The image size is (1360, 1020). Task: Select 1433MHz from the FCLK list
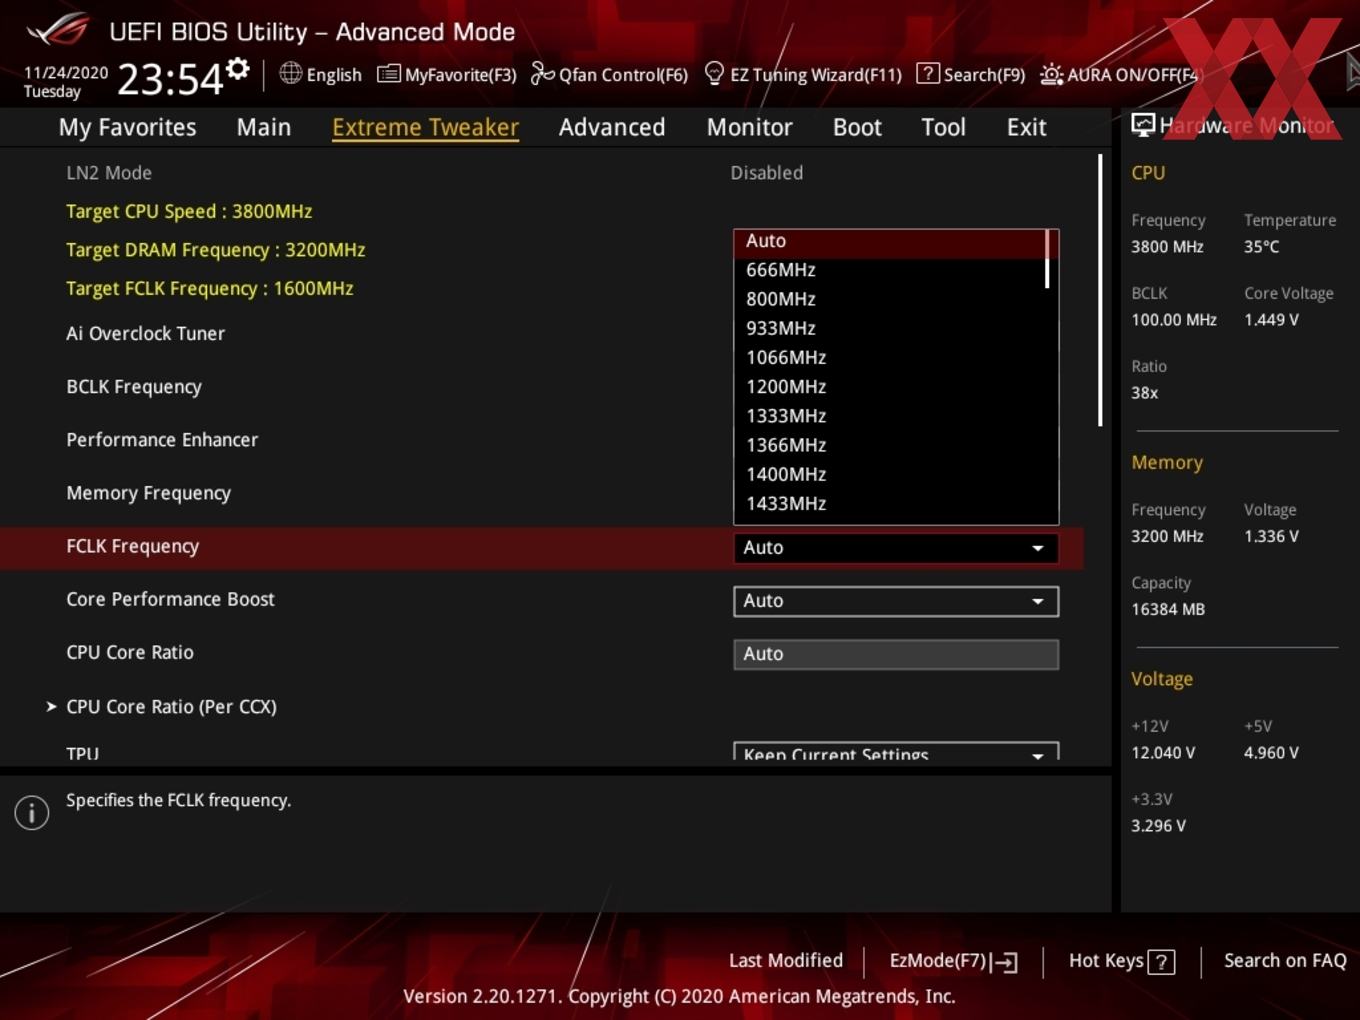click(890, 503)
